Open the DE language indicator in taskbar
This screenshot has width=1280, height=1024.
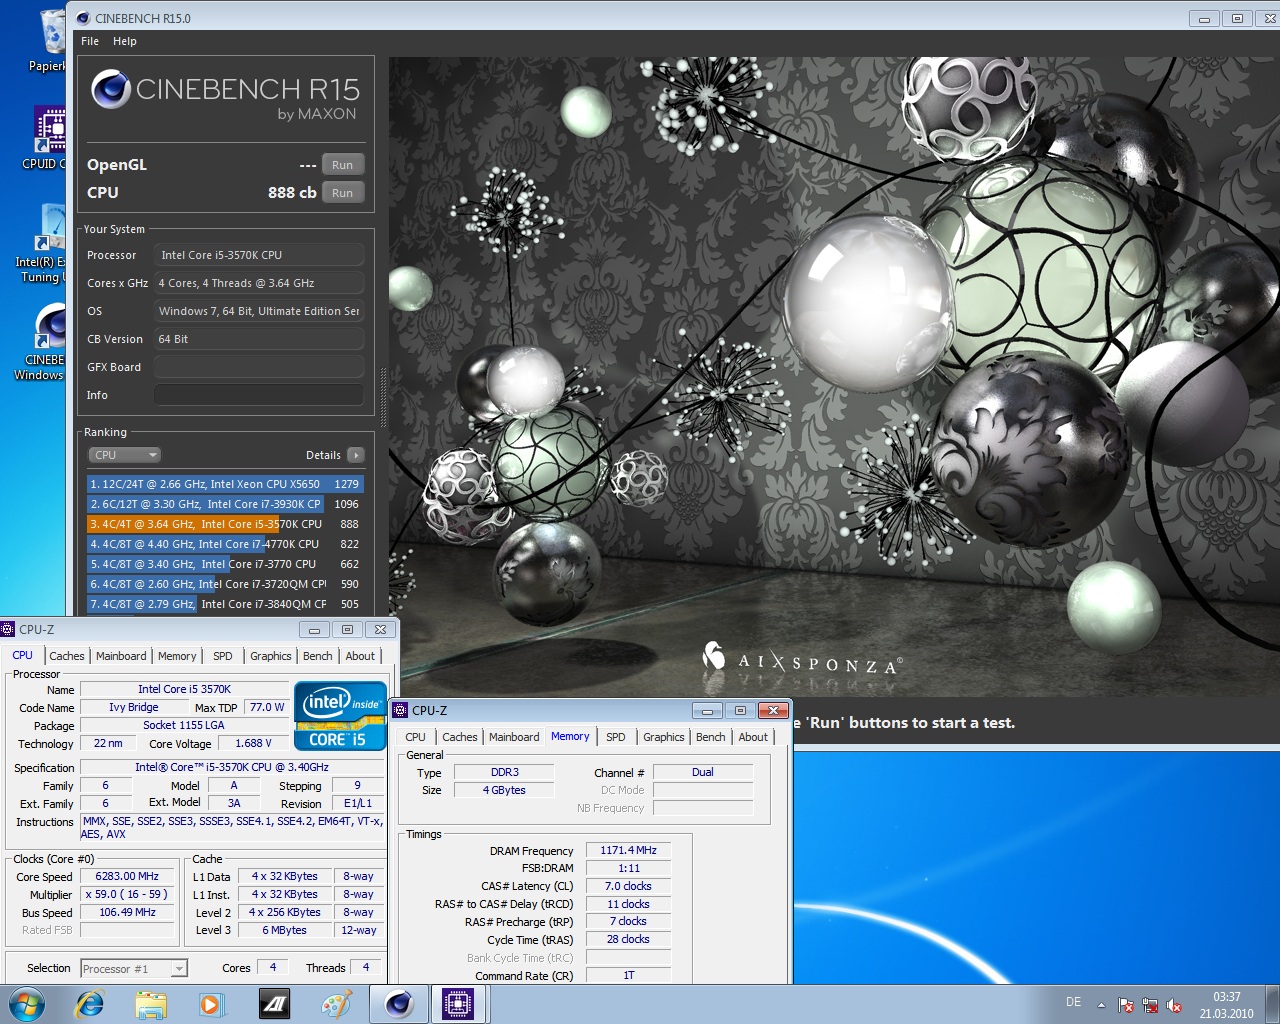coord(1073,1002)
